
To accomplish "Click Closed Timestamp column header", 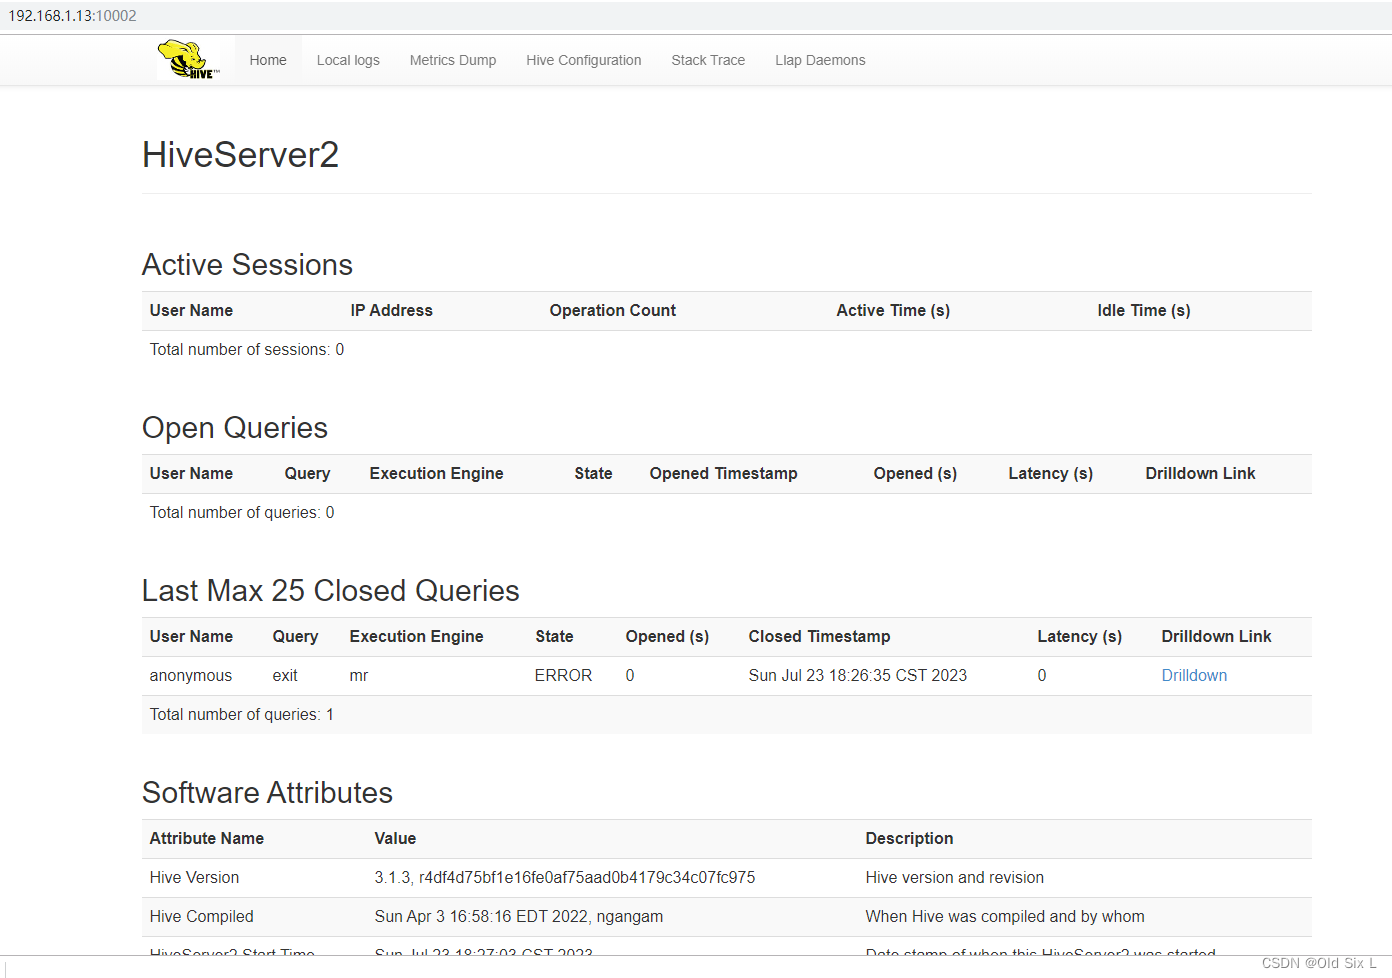I will (819, 637).
